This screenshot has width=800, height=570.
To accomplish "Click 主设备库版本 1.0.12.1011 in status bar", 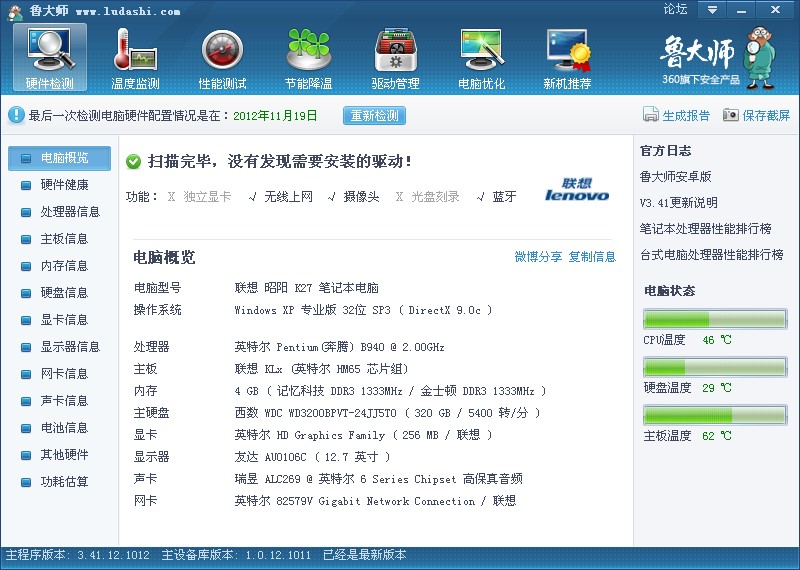I will point(236,555).
